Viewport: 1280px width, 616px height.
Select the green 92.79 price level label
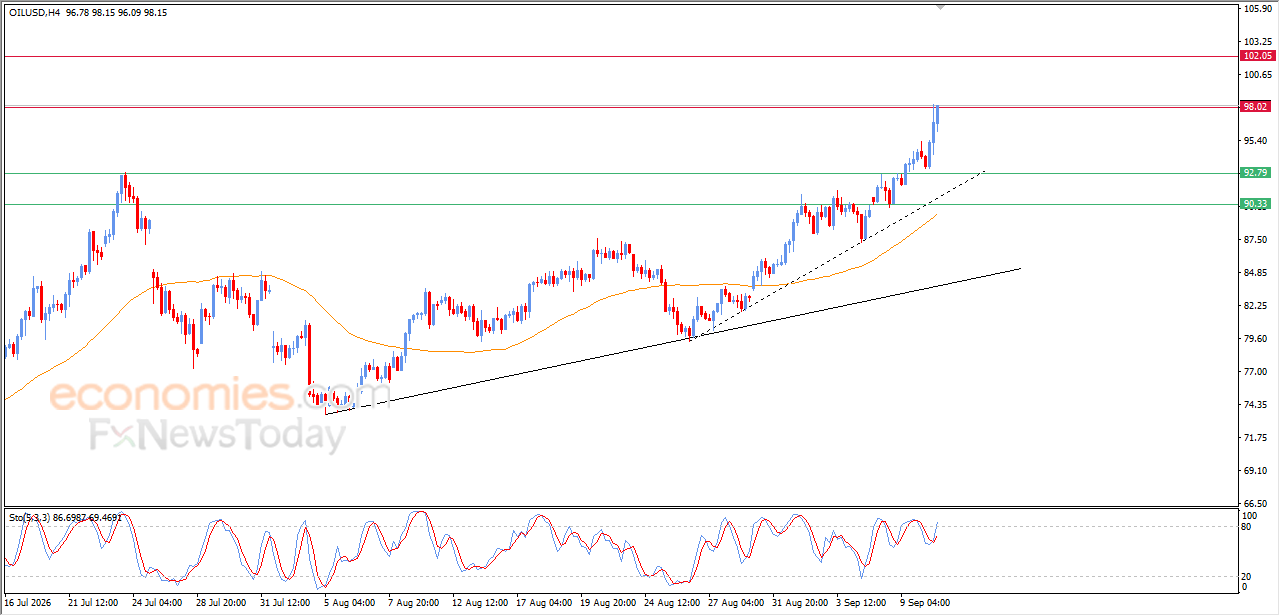(1255, 173)
